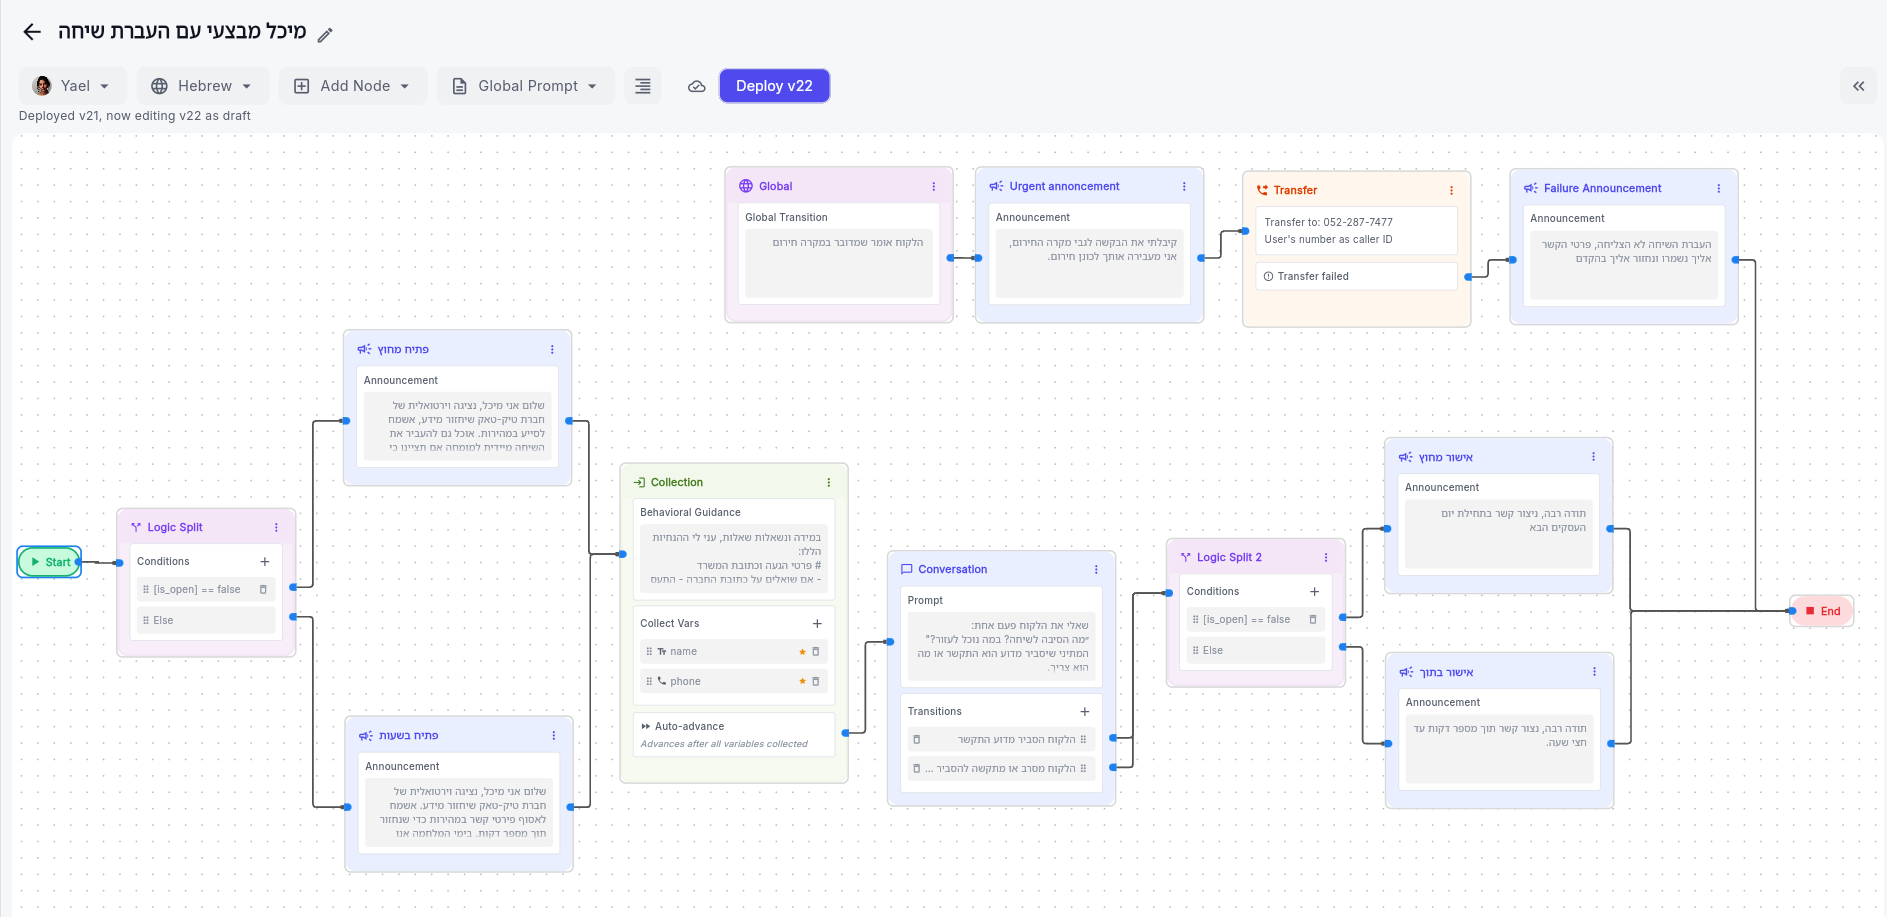Click the pencil icon to rename flow

pos(325,35)
